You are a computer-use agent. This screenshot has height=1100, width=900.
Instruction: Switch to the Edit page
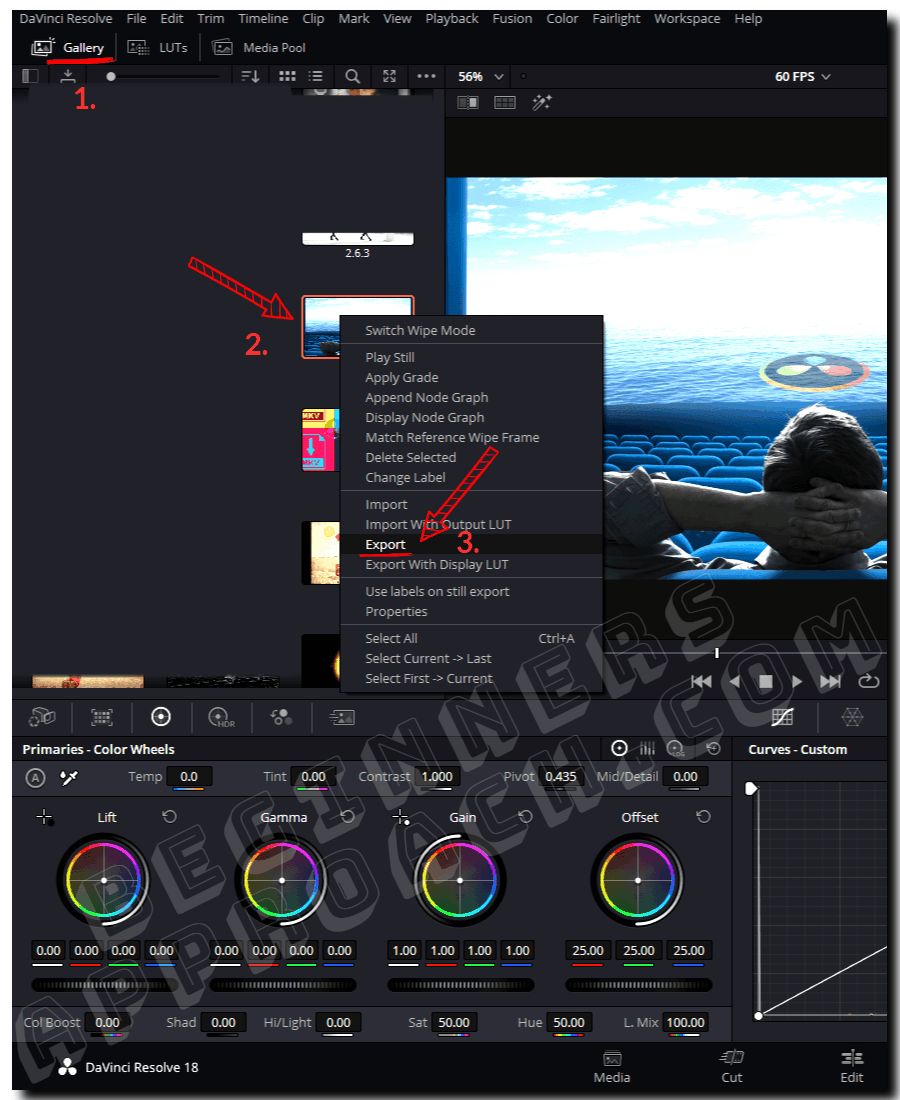point(851,1067)
